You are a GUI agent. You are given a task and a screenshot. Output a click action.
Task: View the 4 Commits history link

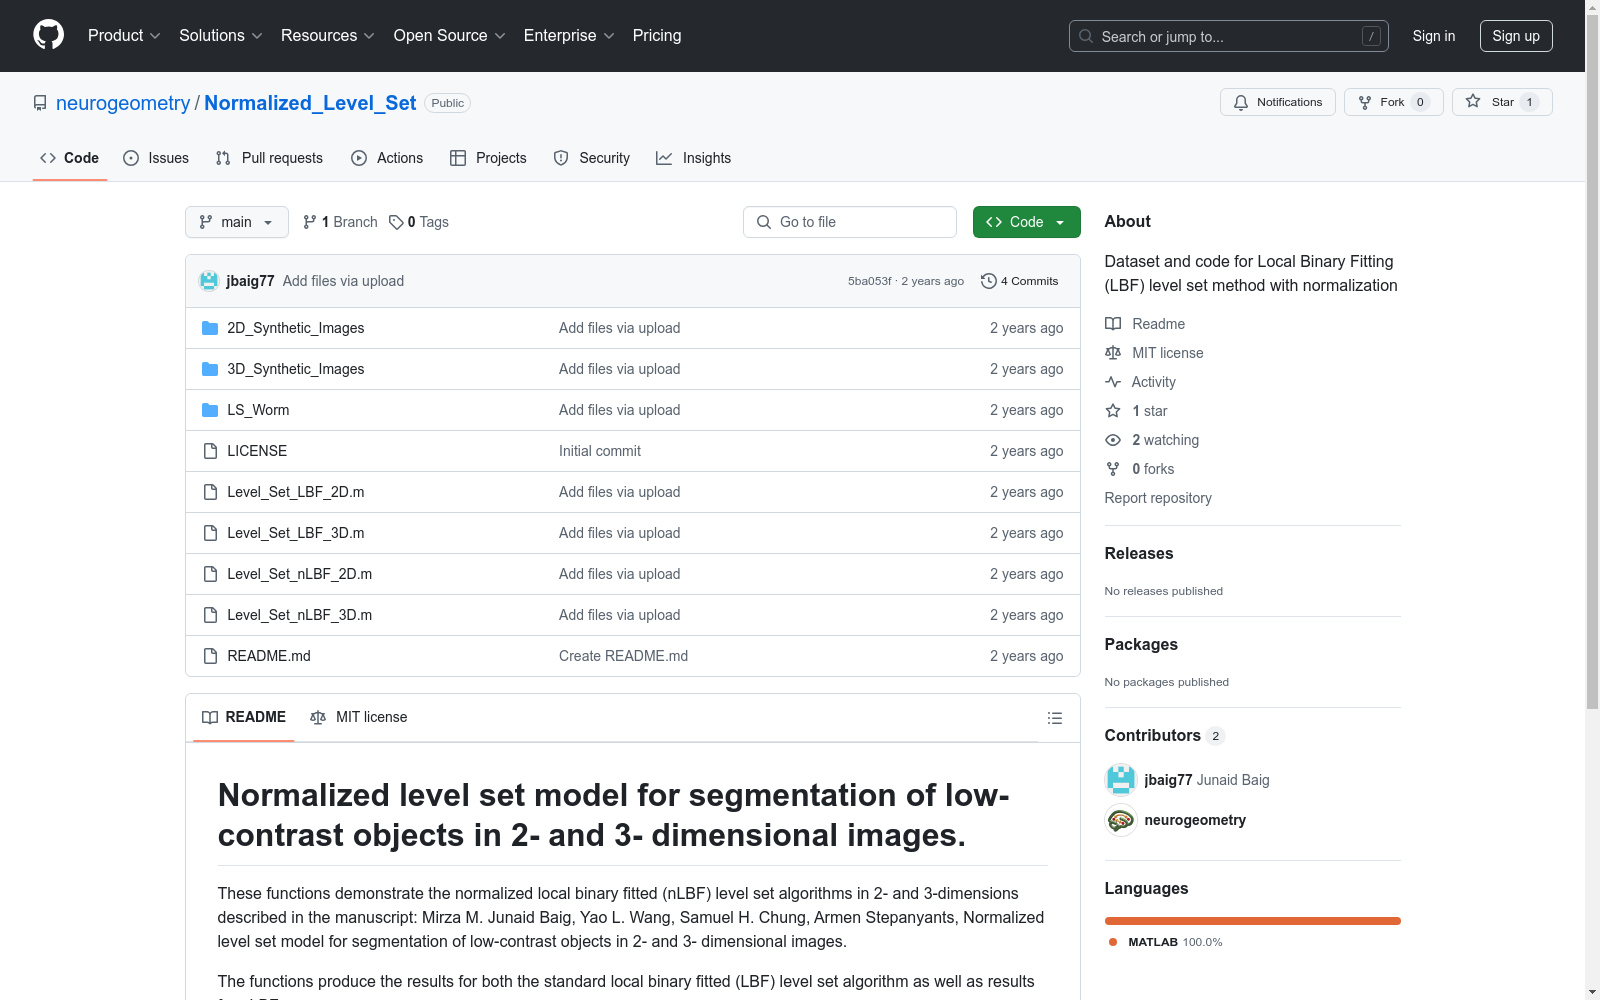1020,281
